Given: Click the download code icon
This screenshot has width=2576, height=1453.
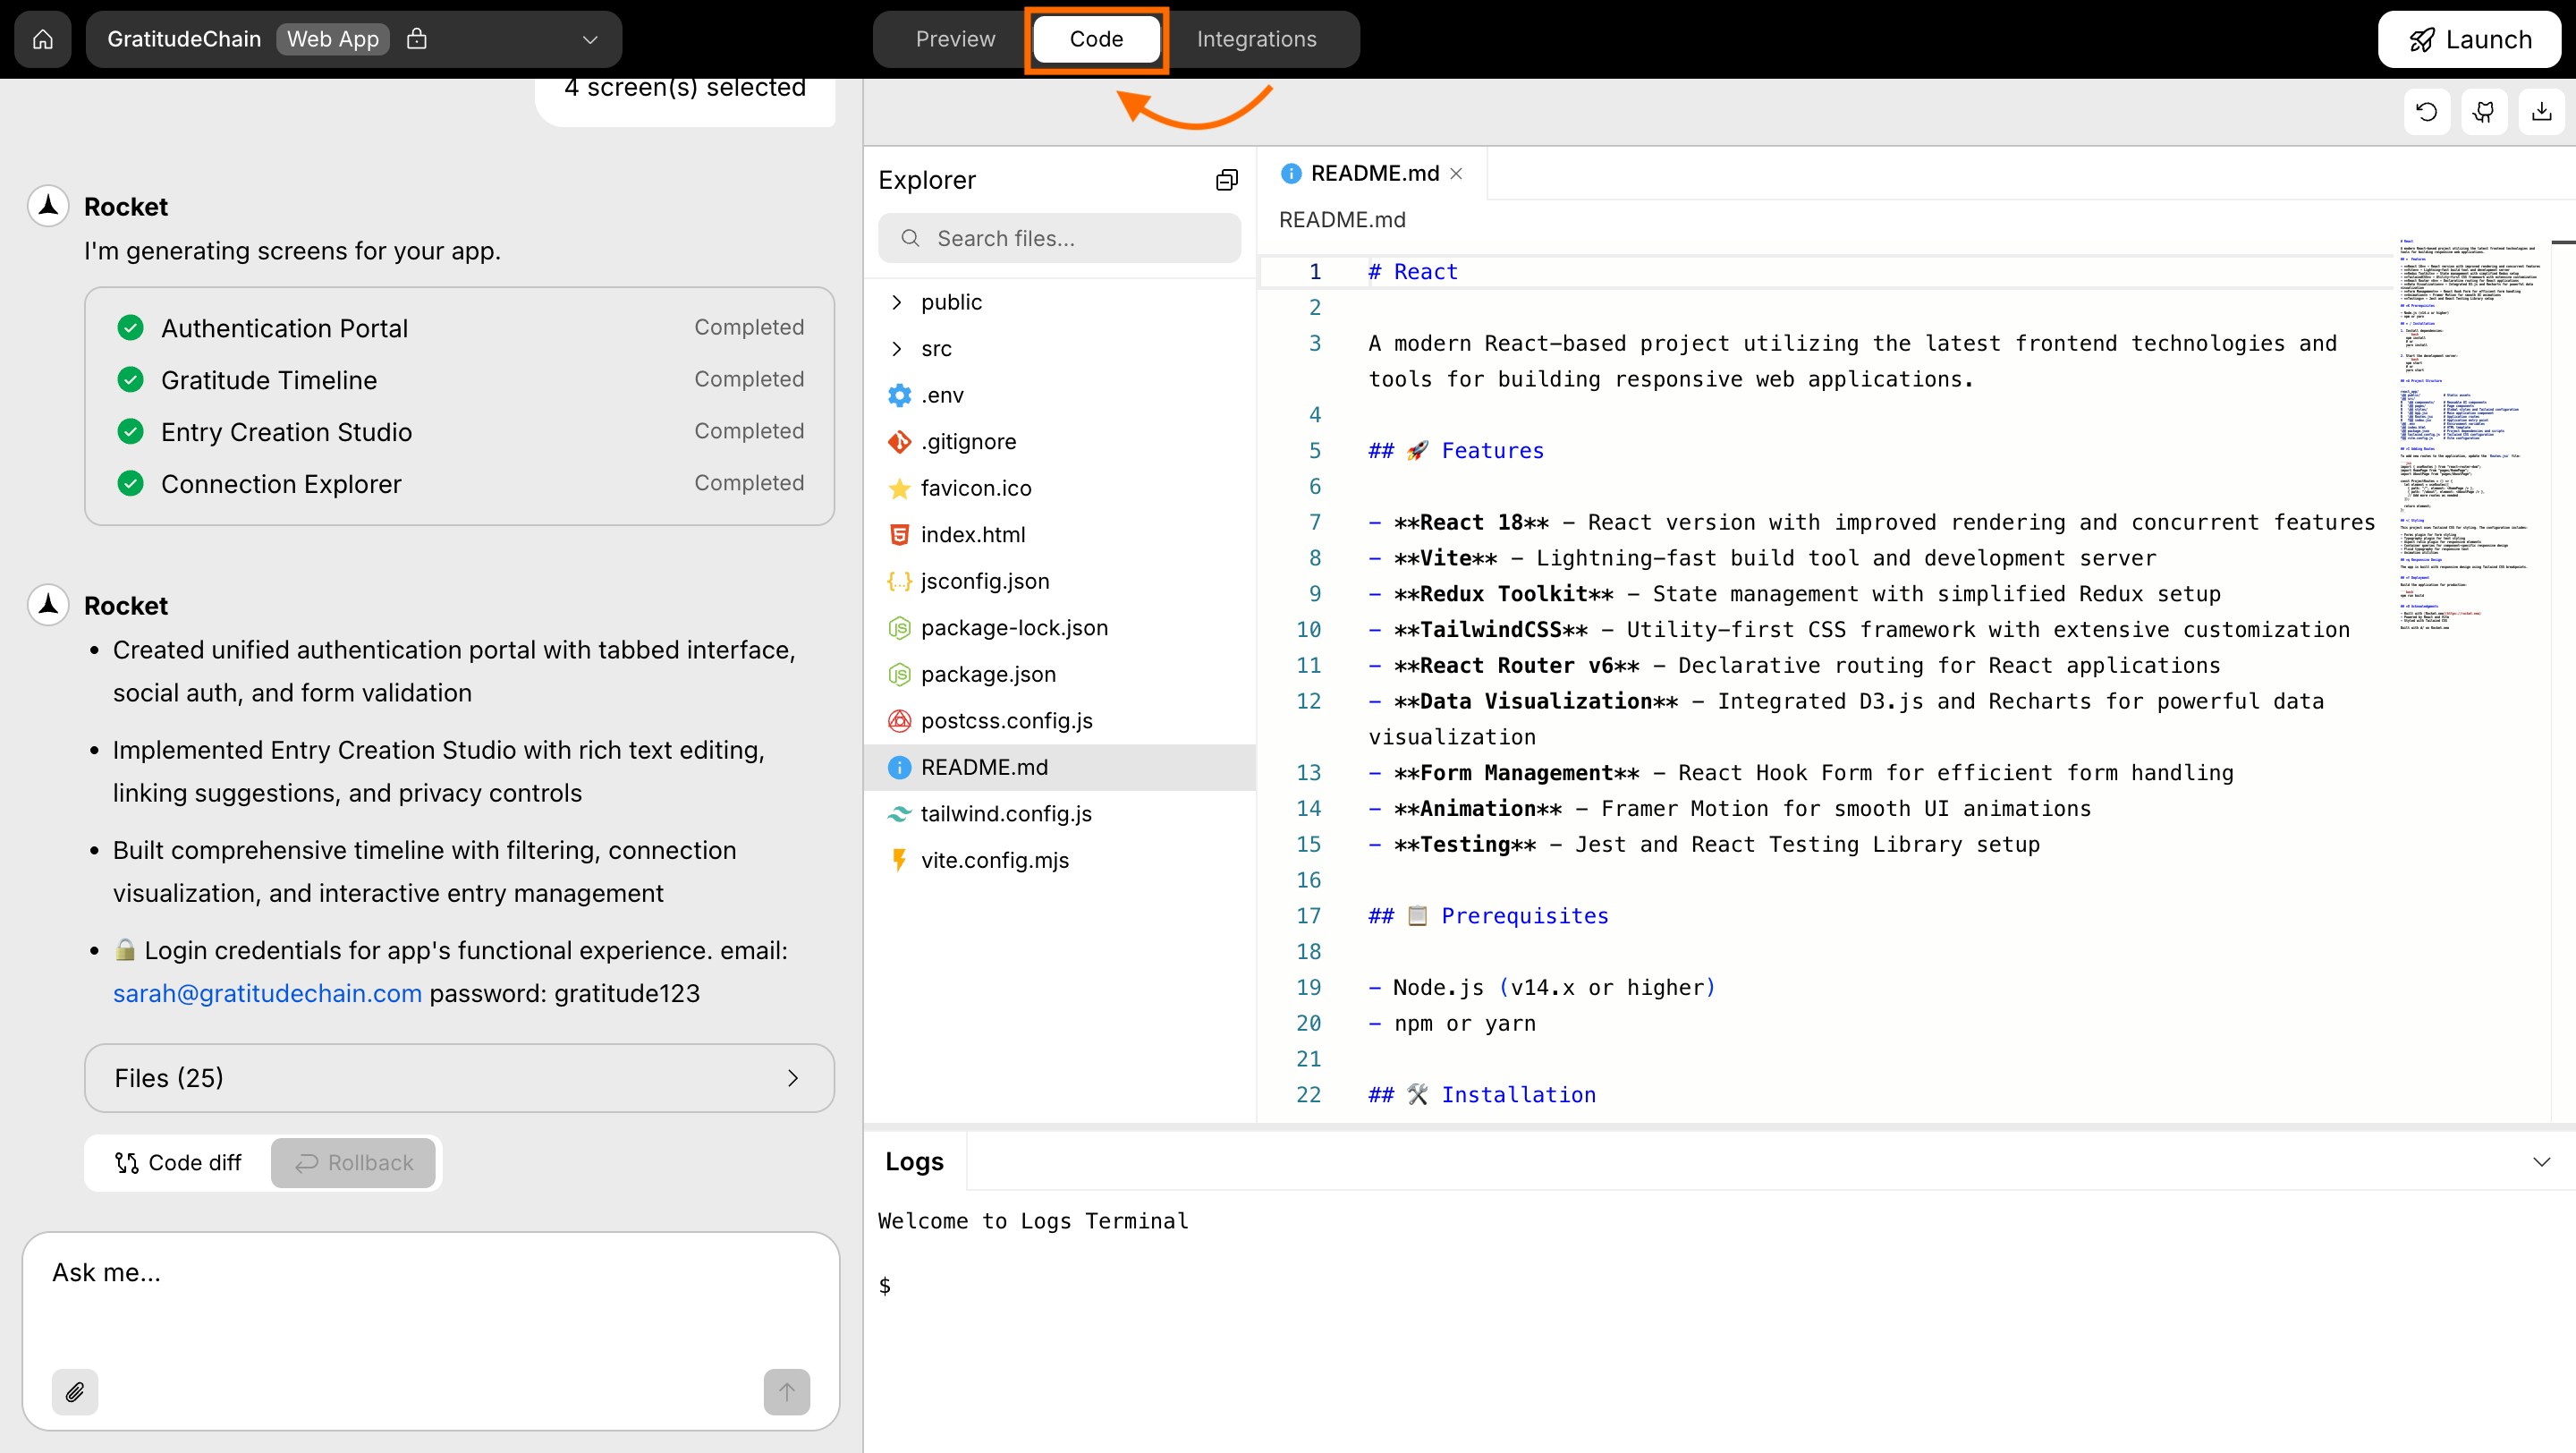Looking at the screenshot, I should (x=2543, y=111).
